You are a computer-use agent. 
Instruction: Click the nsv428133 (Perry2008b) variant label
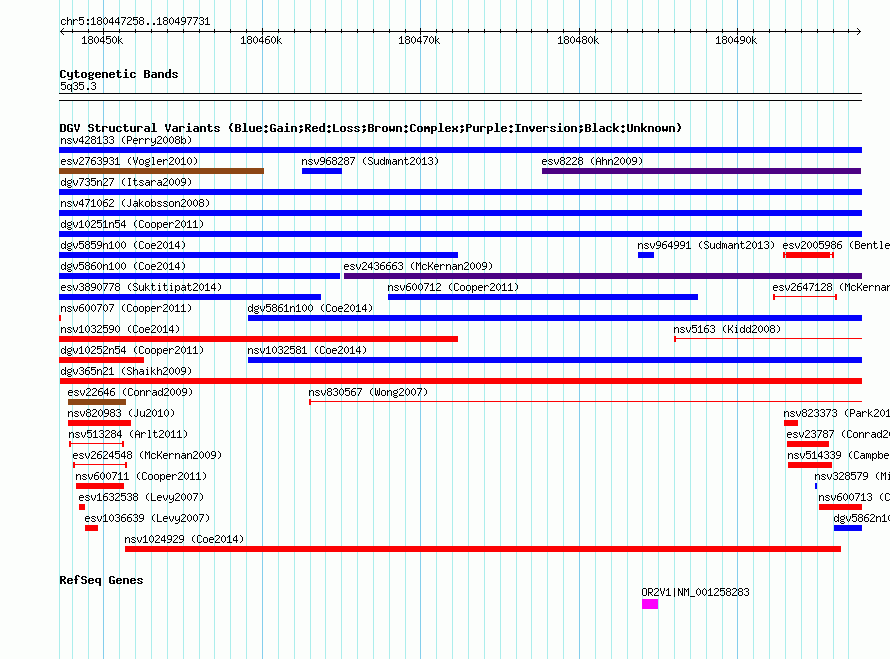tap(126, 140)
